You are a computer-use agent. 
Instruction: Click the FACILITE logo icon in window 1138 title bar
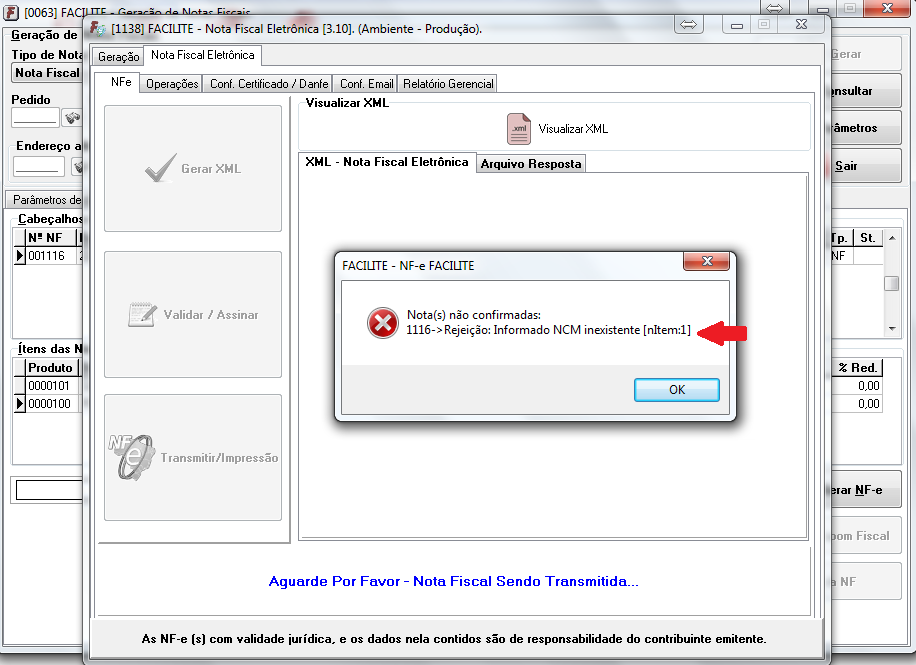point(98,28)
